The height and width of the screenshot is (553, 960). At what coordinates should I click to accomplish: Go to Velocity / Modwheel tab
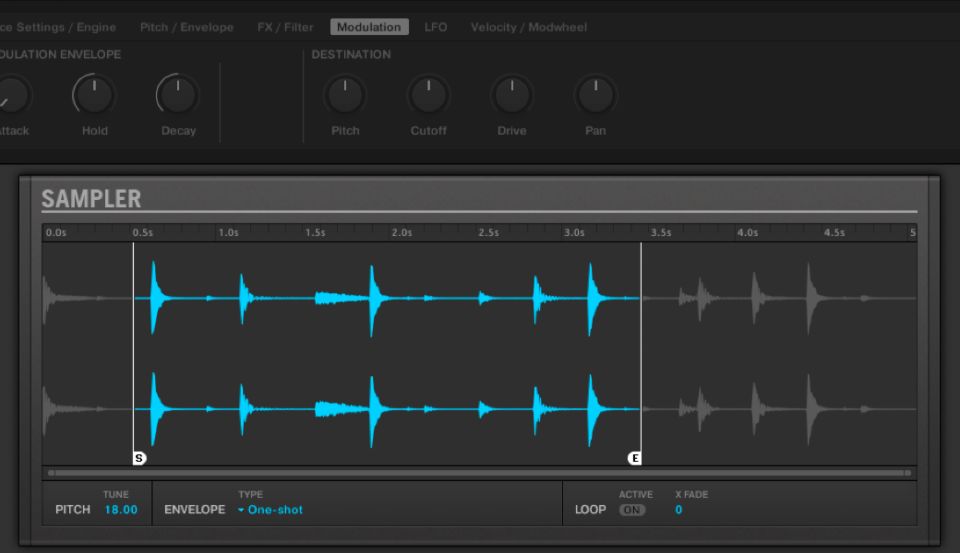tap(528, 27)
